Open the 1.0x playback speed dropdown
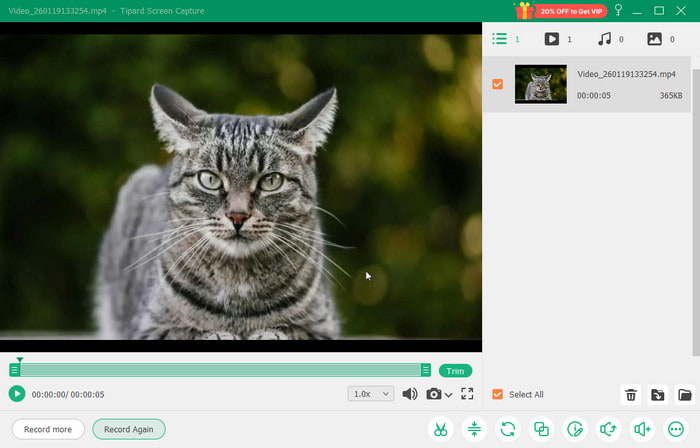This screenshot has height=448, width=700. point(371,394)
